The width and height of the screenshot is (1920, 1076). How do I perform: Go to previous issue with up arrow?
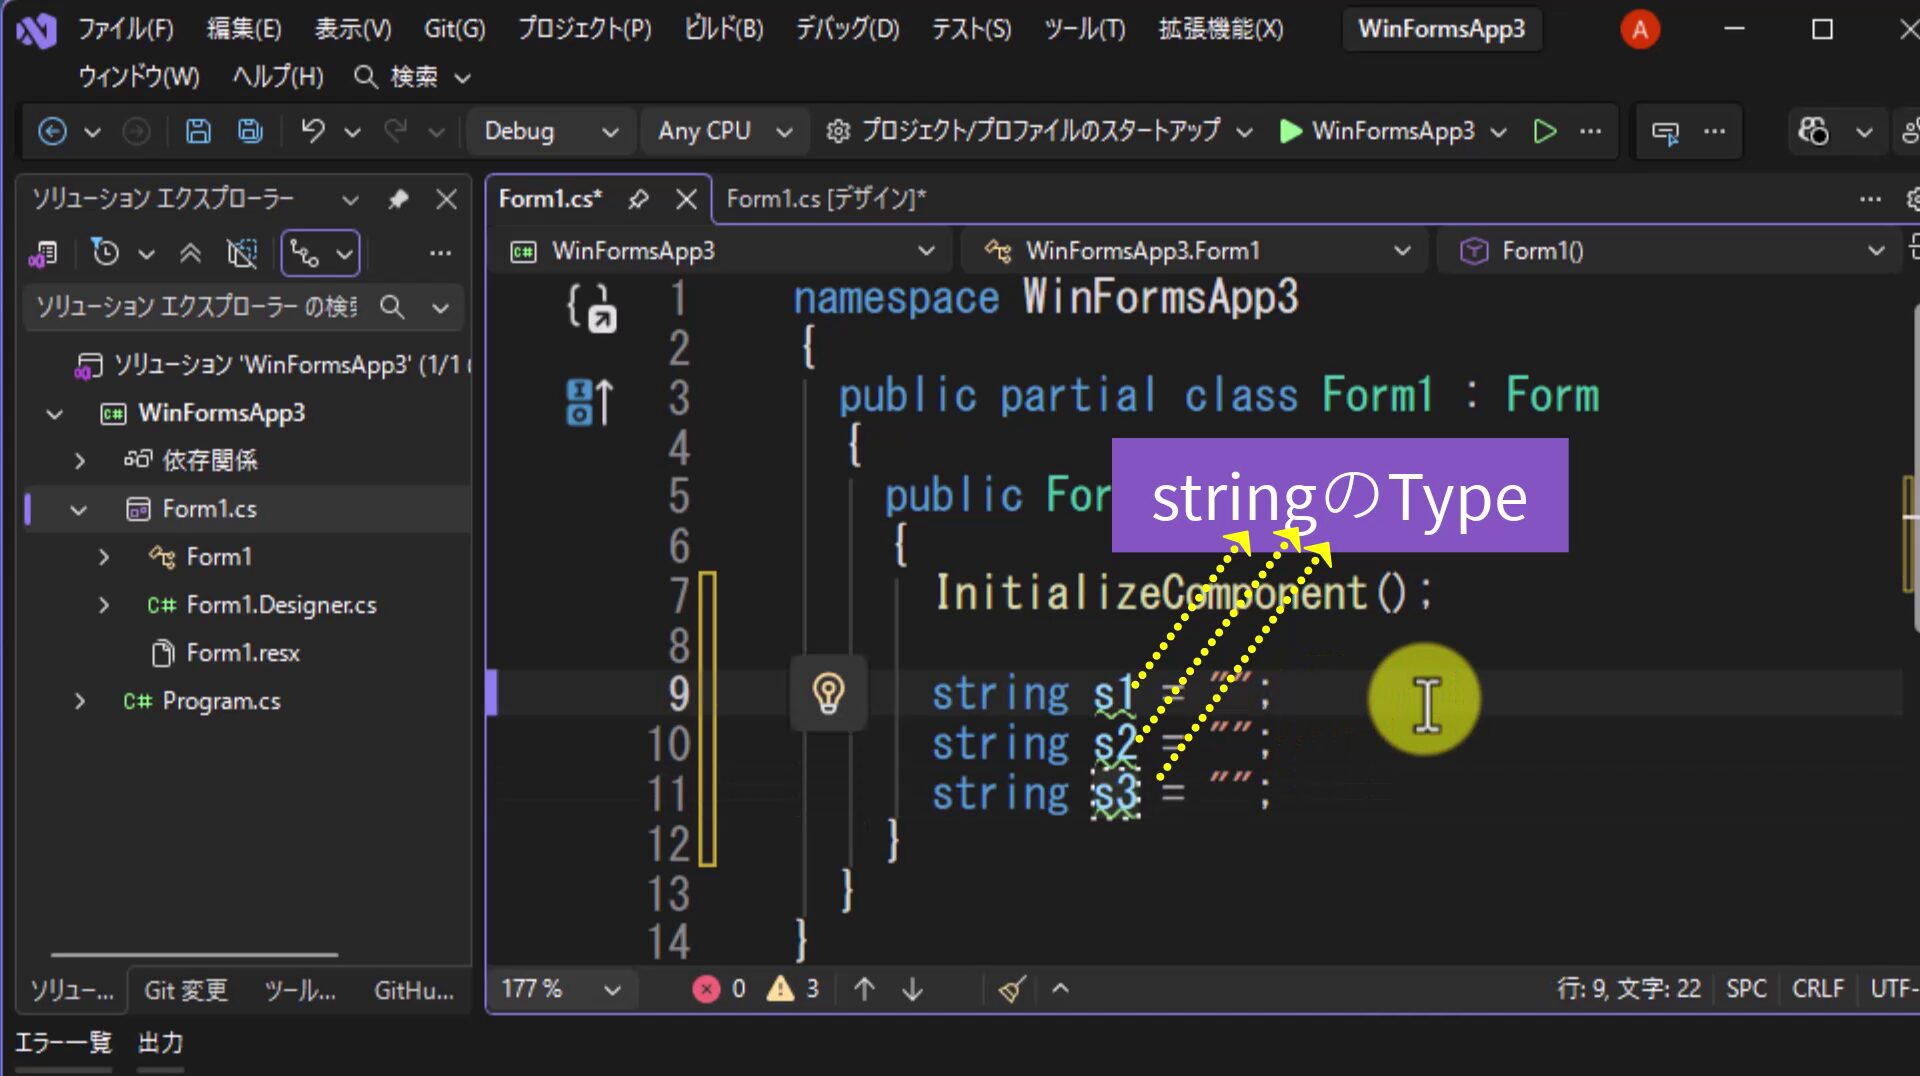pyautogui.click(x=865, y=989)
